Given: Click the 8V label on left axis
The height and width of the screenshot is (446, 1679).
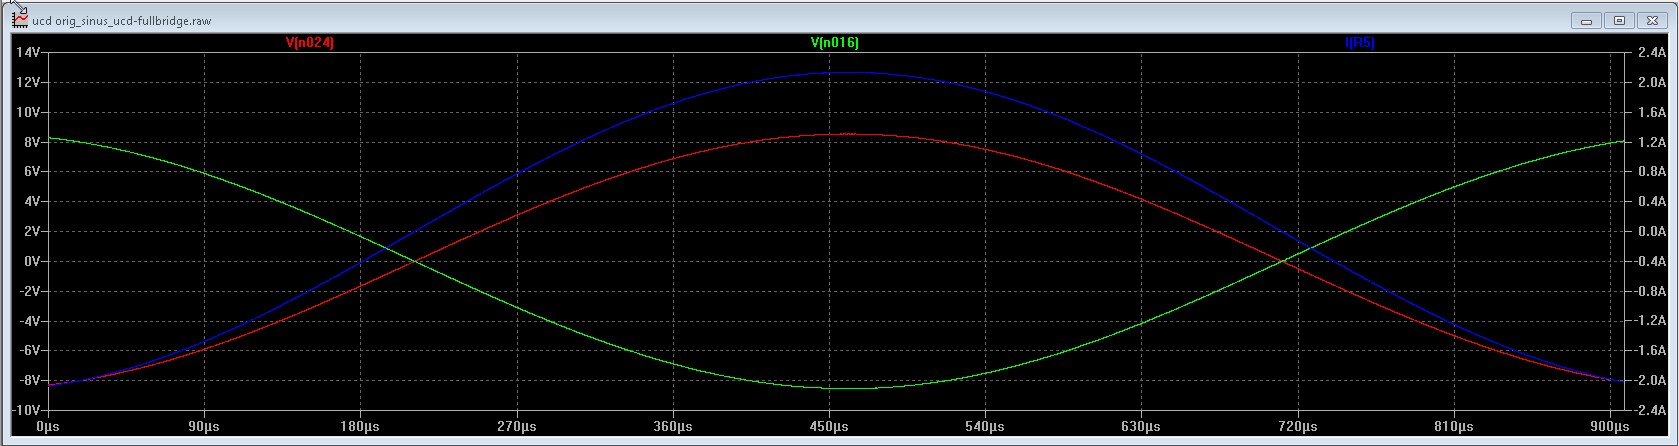Looking at the screenshot, I should coord(30,142).
